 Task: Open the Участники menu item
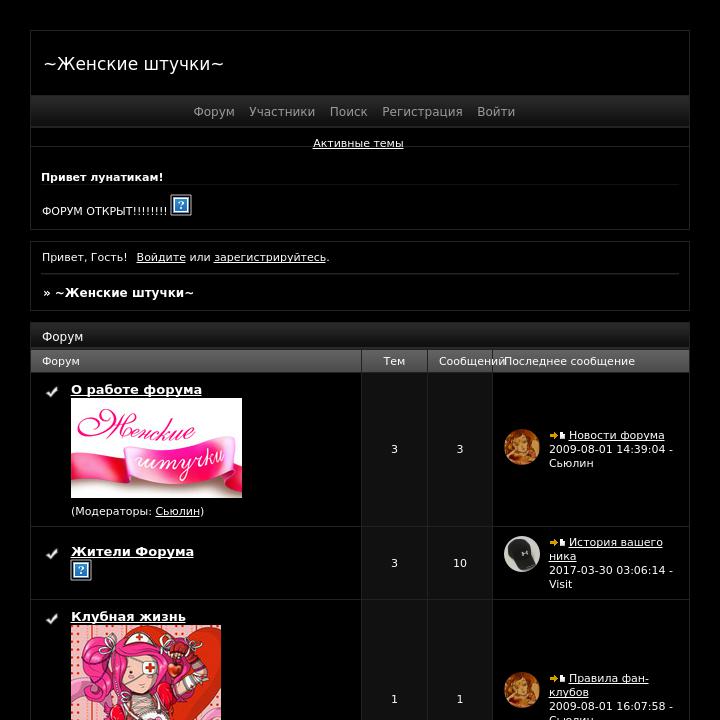tap(282, 112)
